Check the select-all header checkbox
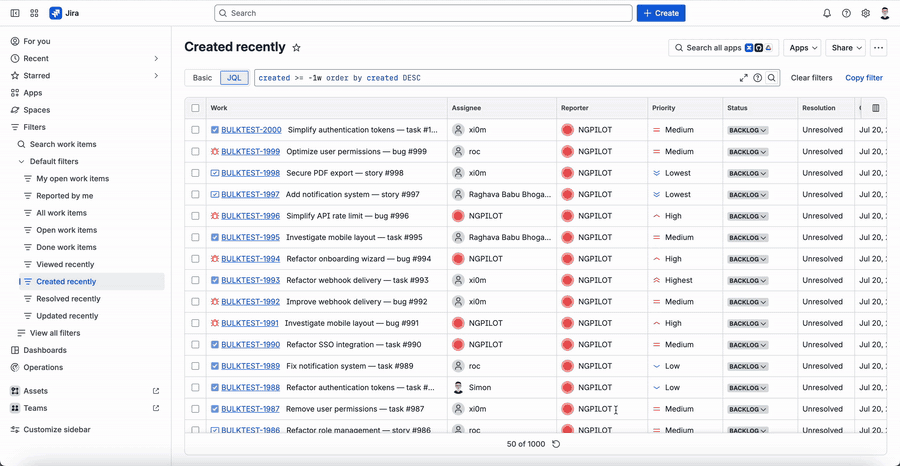The height and width of the screenshot is (466, 900). (x=195, y=108)
